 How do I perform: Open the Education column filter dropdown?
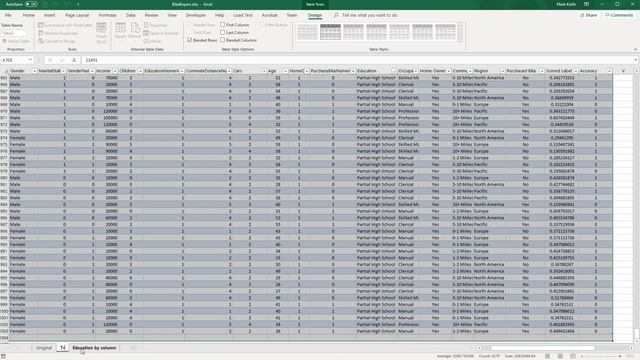[394, 71]
